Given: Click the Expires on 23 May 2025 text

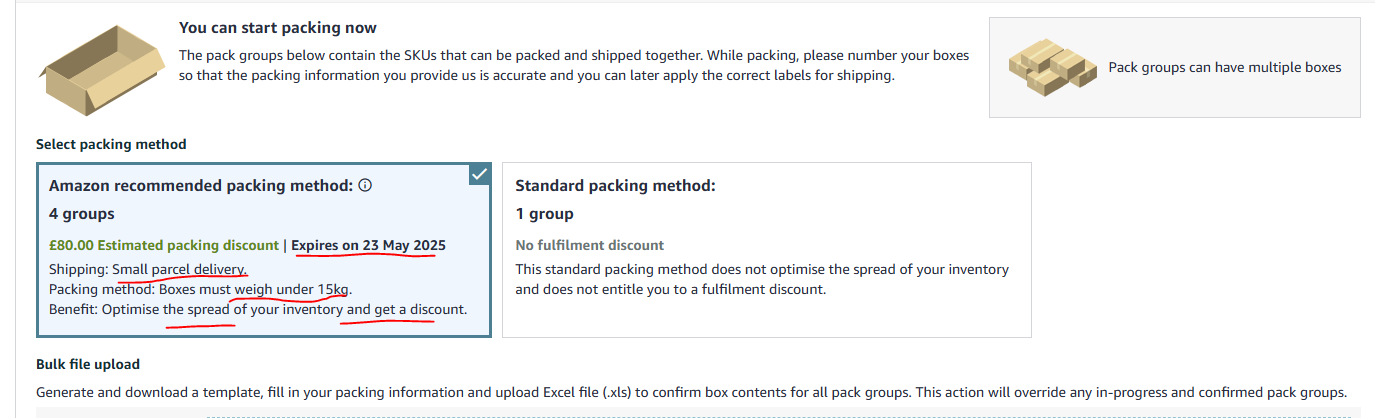Looking at the screenshot, I should [369, 245].
